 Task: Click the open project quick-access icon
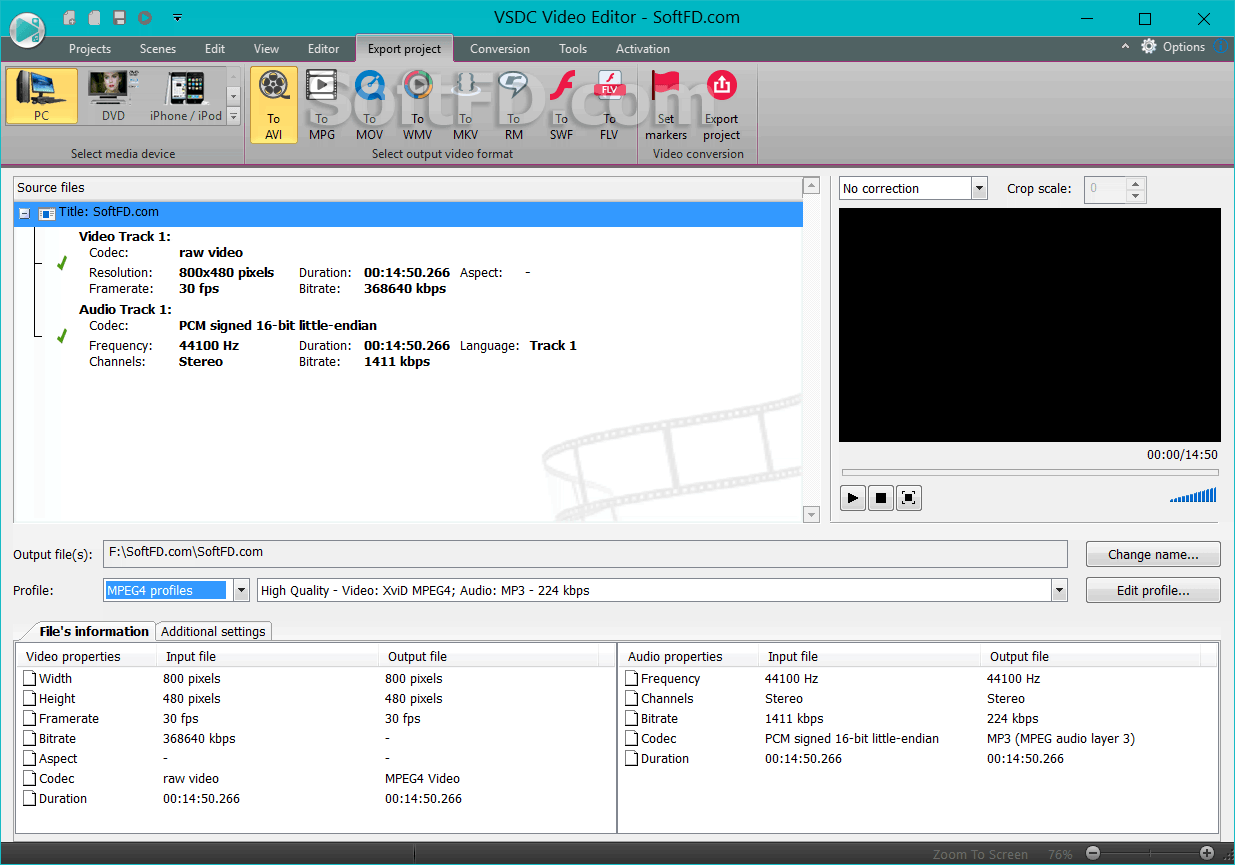[94, 17]
